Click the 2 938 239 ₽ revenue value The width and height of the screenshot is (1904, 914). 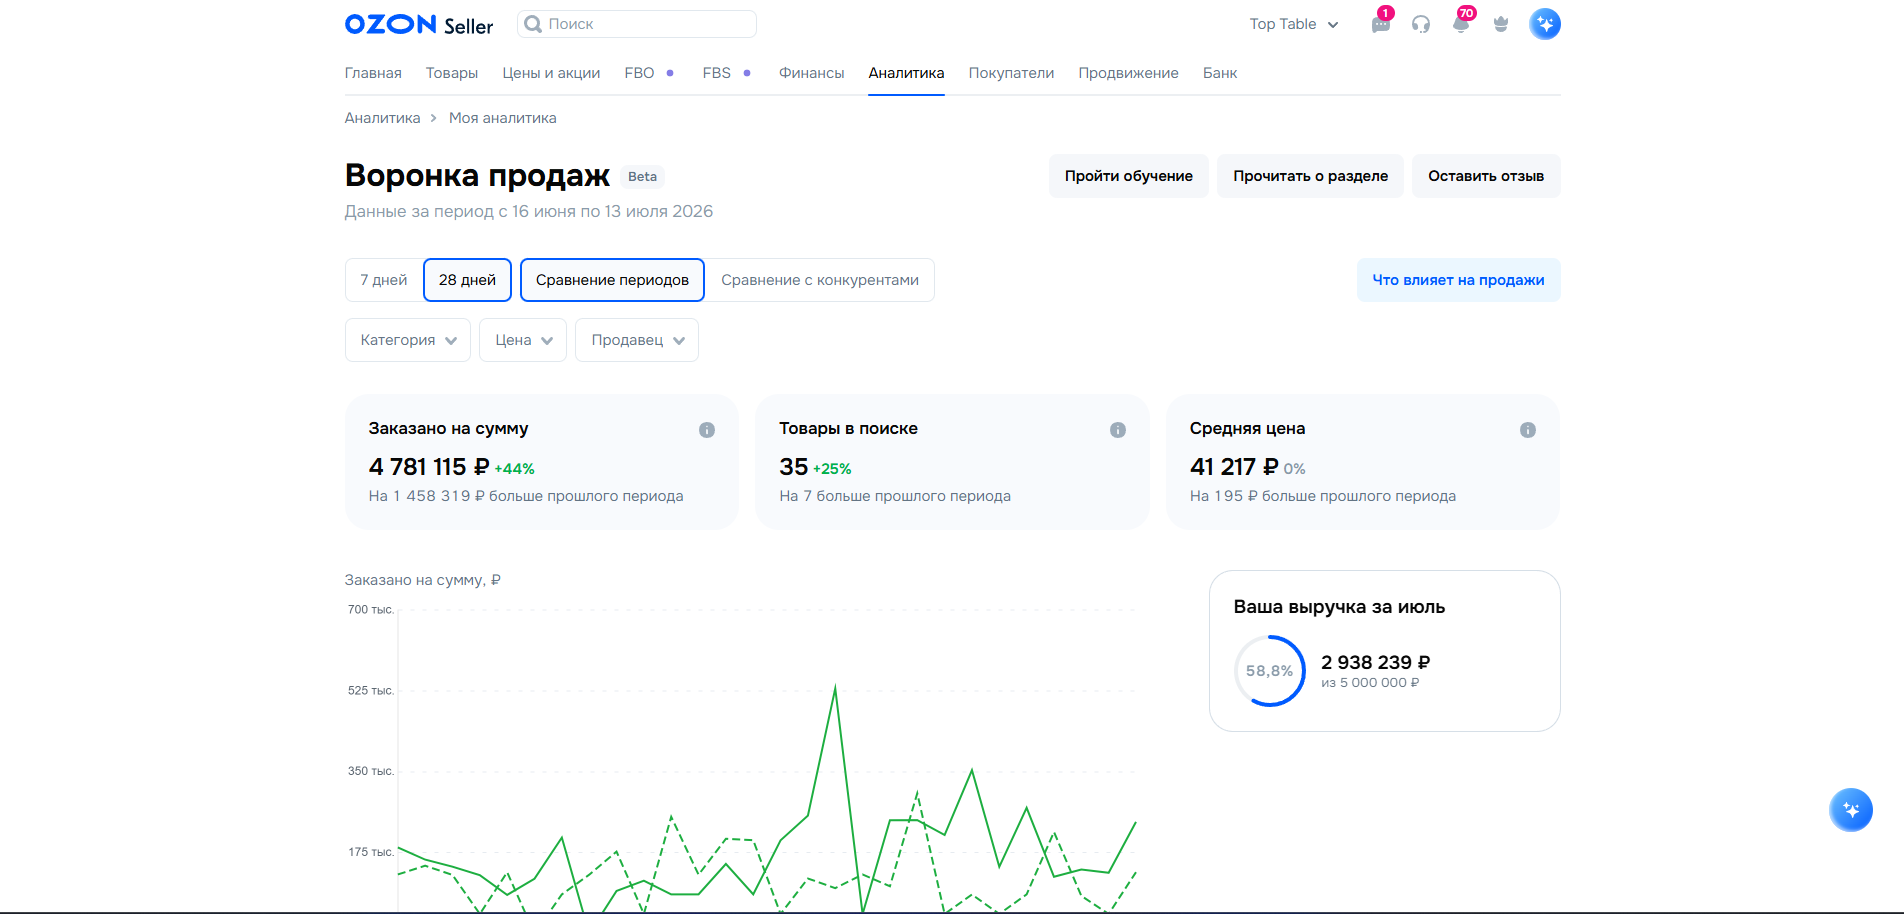(x=1376, y=662)
